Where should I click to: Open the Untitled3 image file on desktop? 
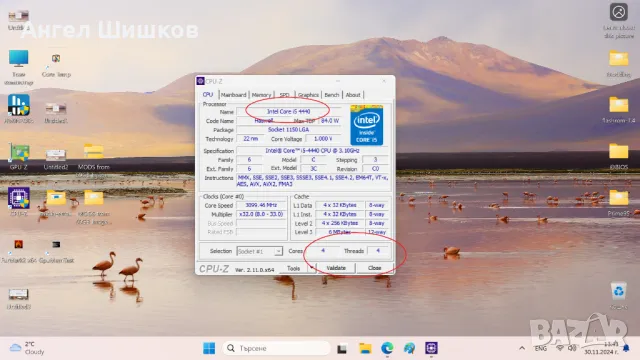[18, 298]
